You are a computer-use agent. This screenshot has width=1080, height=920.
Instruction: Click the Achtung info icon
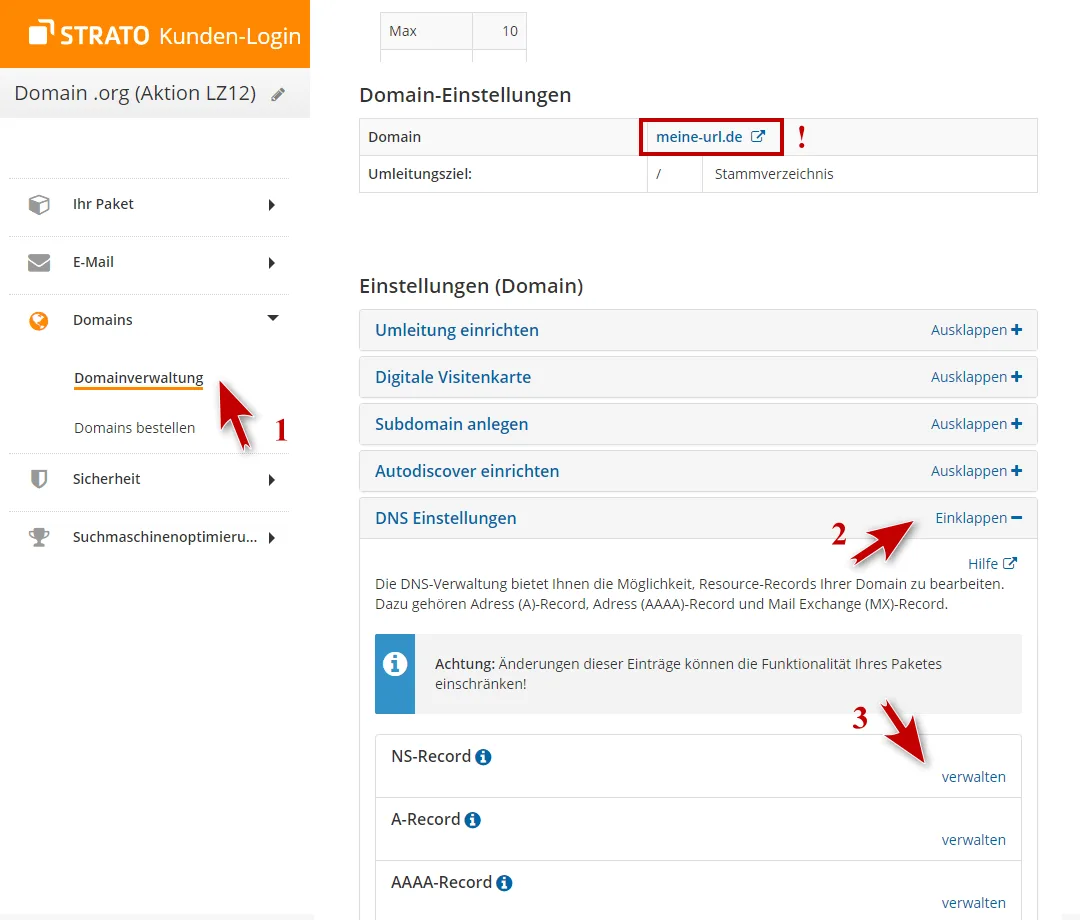click(x=395, y=664)
